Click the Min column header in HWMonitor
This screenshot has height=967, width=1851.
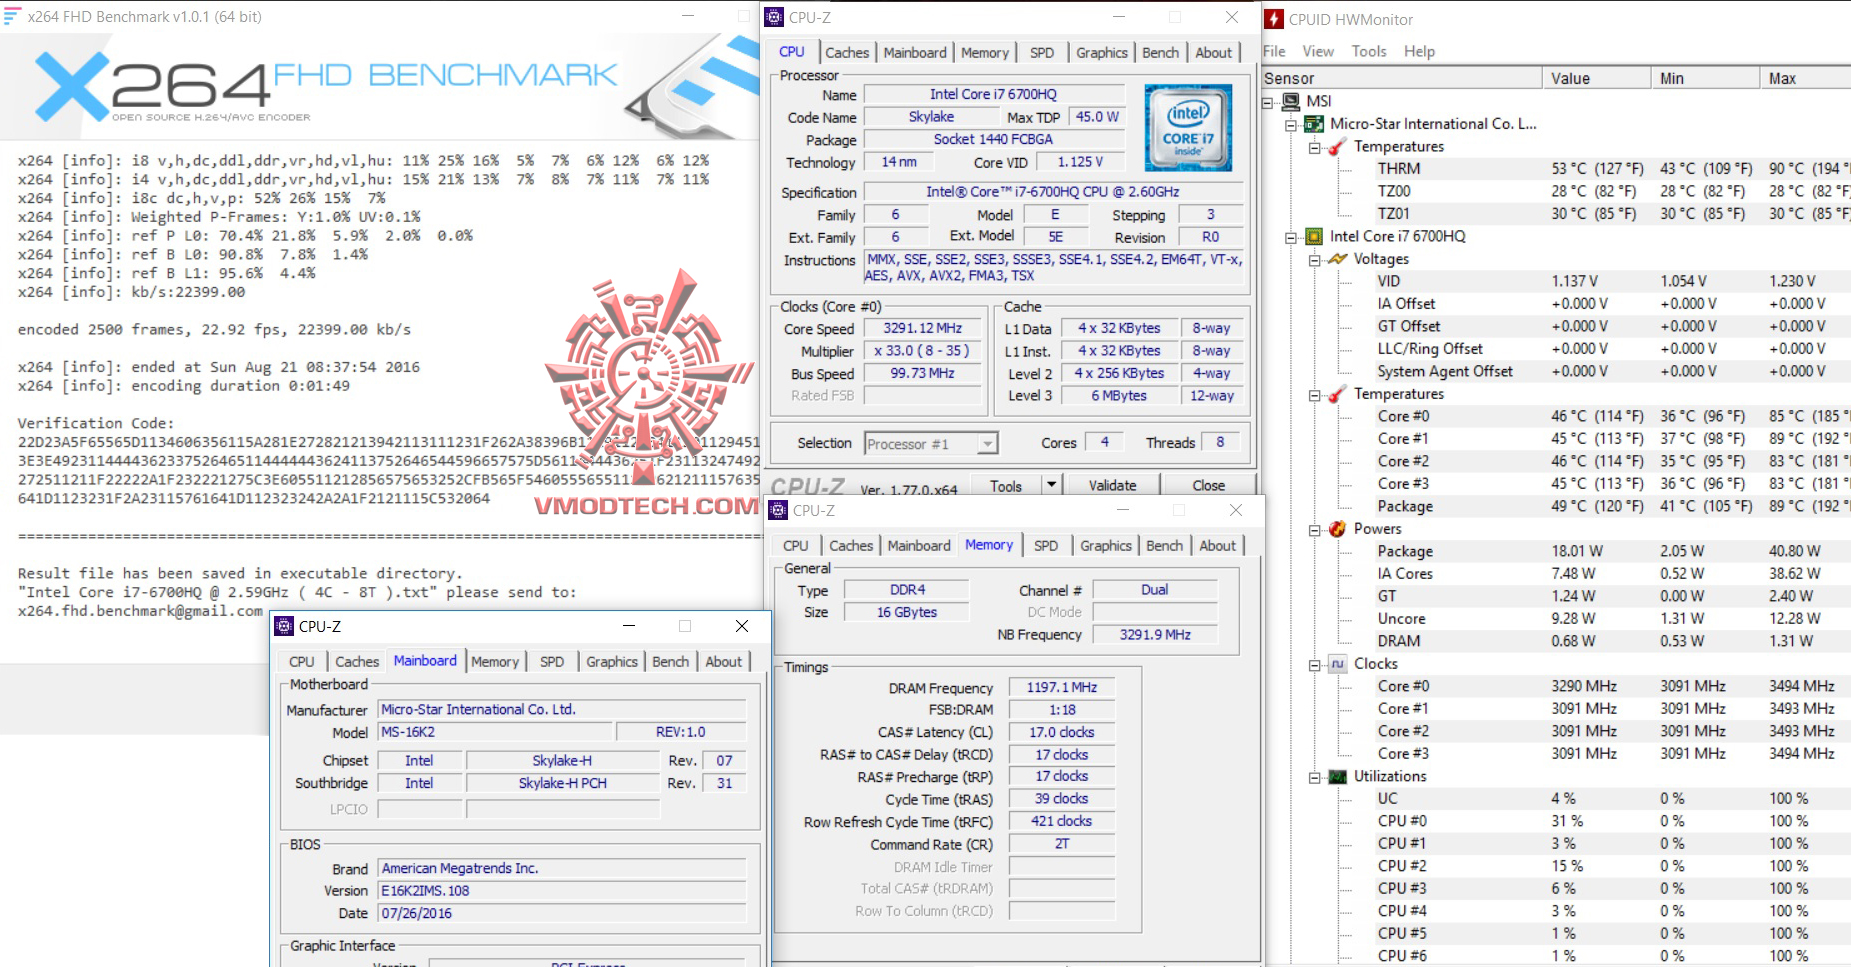point(1706,78)
